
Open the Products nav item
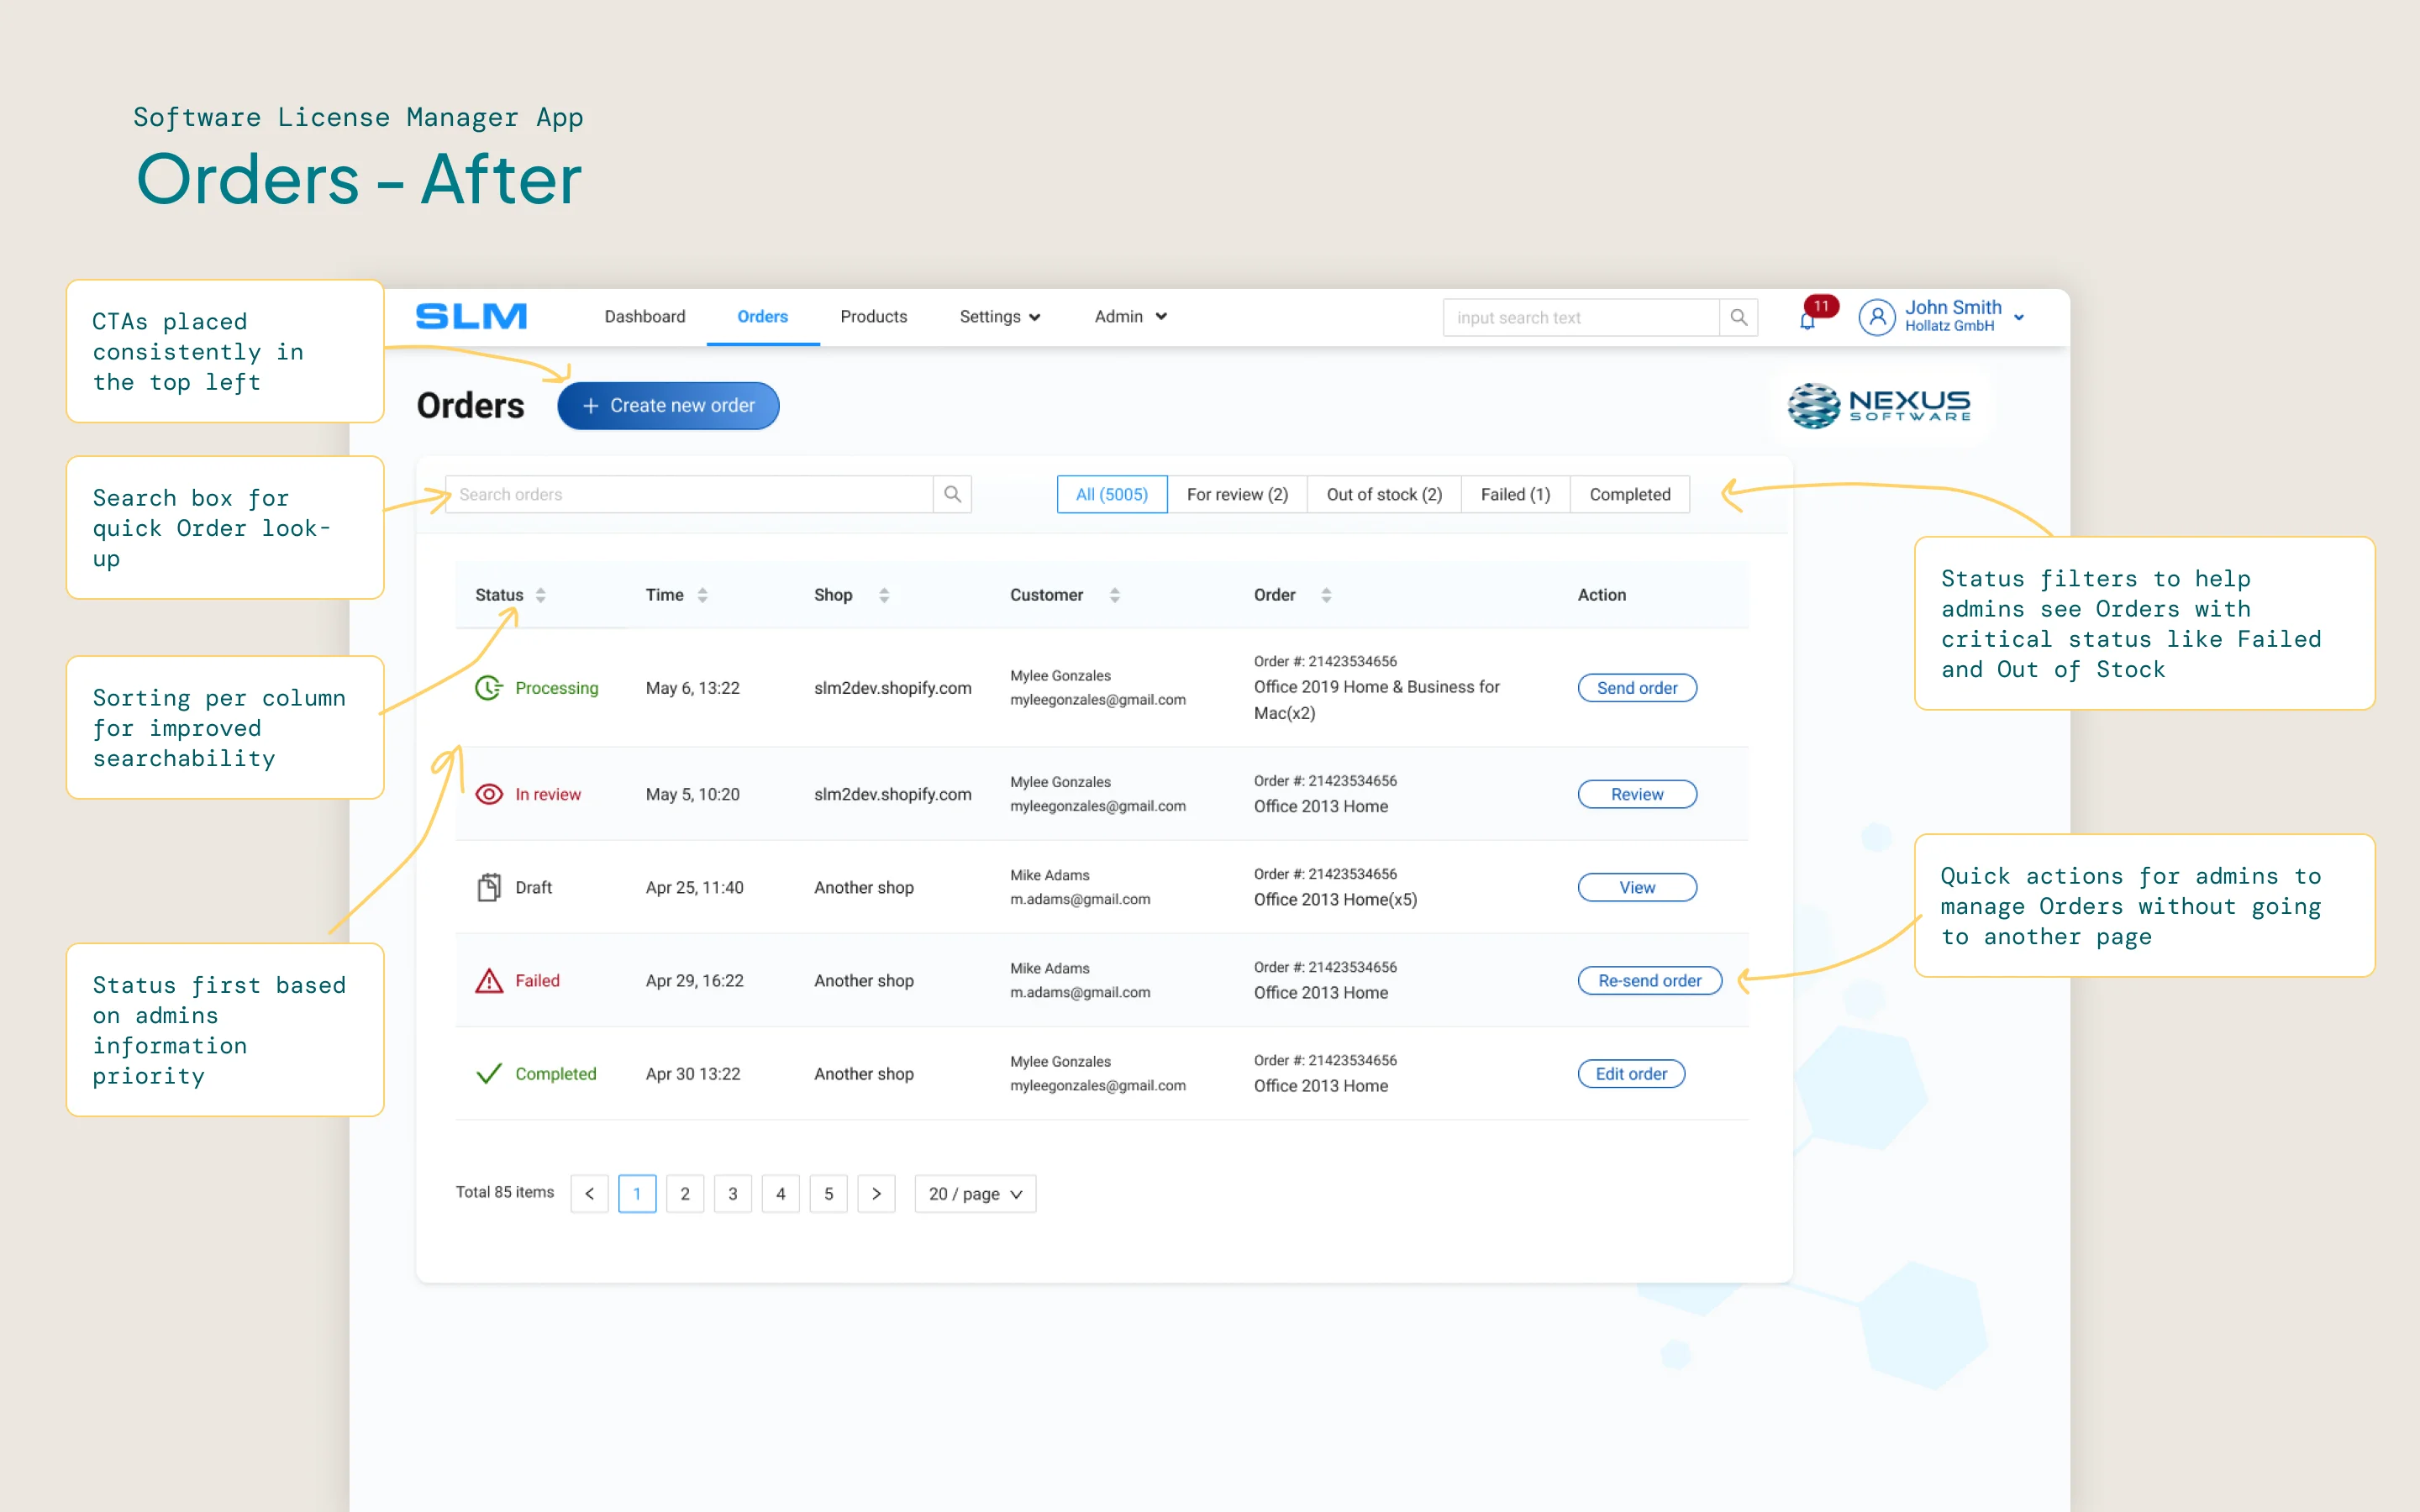(874, 317)
